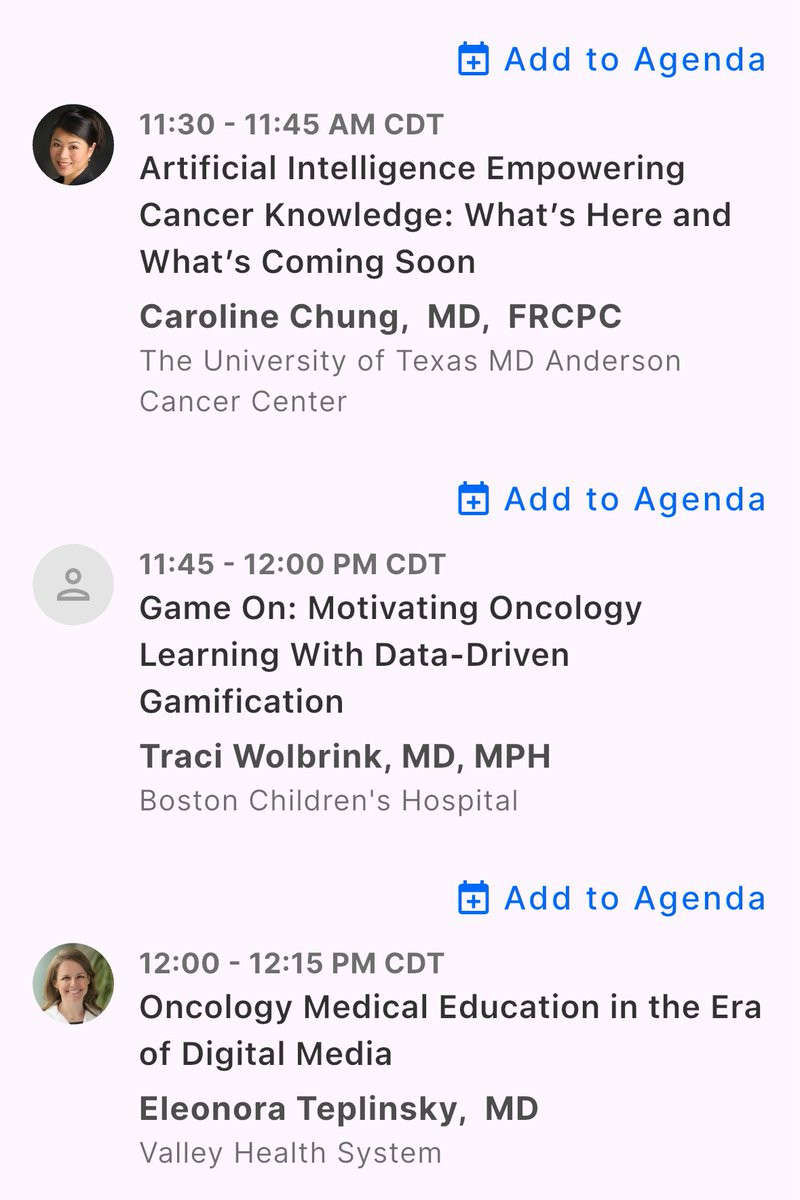
Task: Add the 12:00 PM session to agenda
Action: click(x=612, y=898)
